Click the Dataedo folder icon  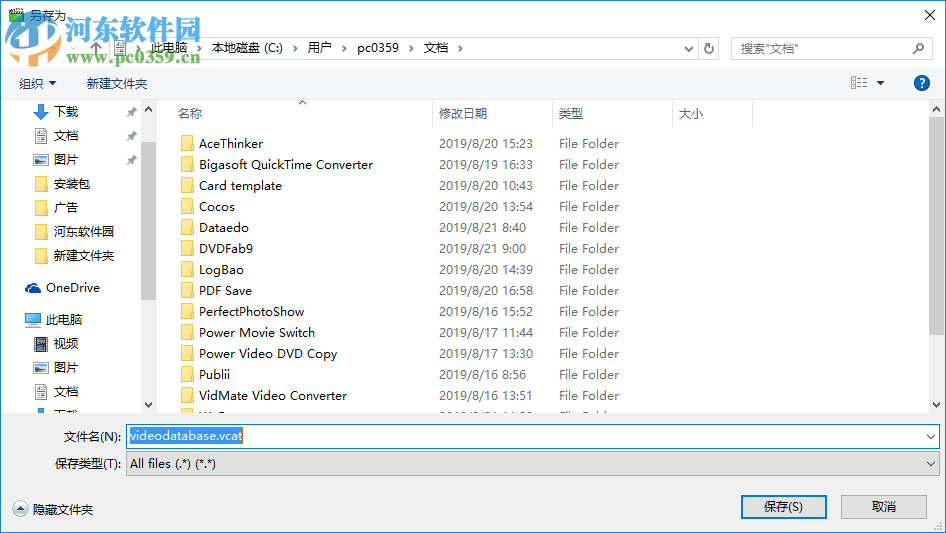coord(187,228)
